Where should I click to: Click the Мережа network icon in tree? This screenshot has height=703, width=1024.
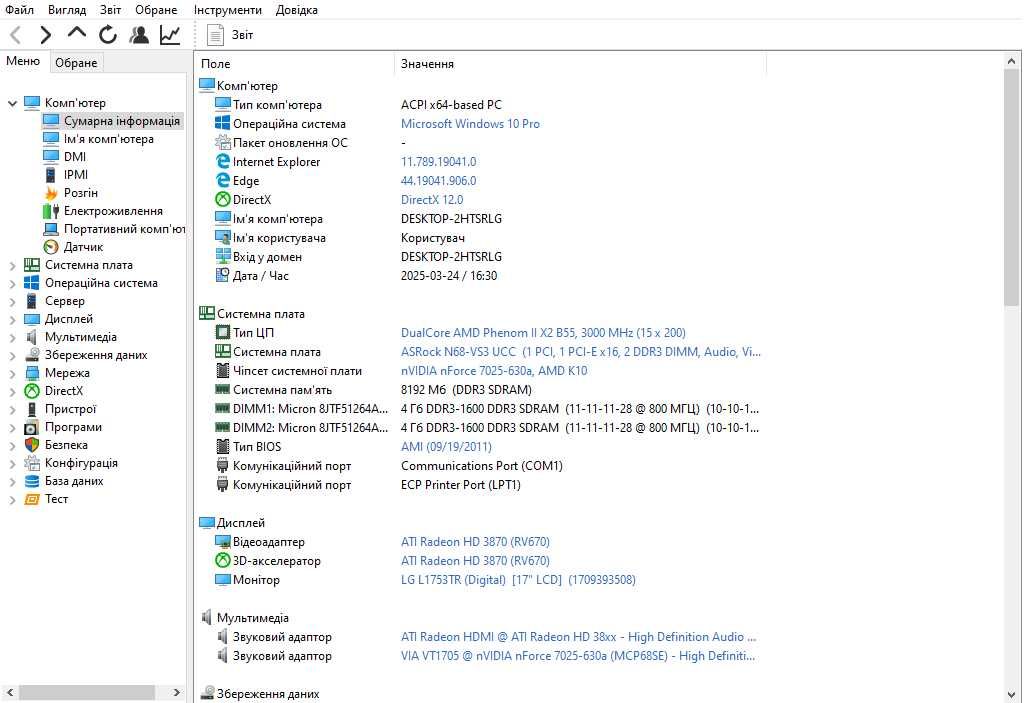point(32,373)
